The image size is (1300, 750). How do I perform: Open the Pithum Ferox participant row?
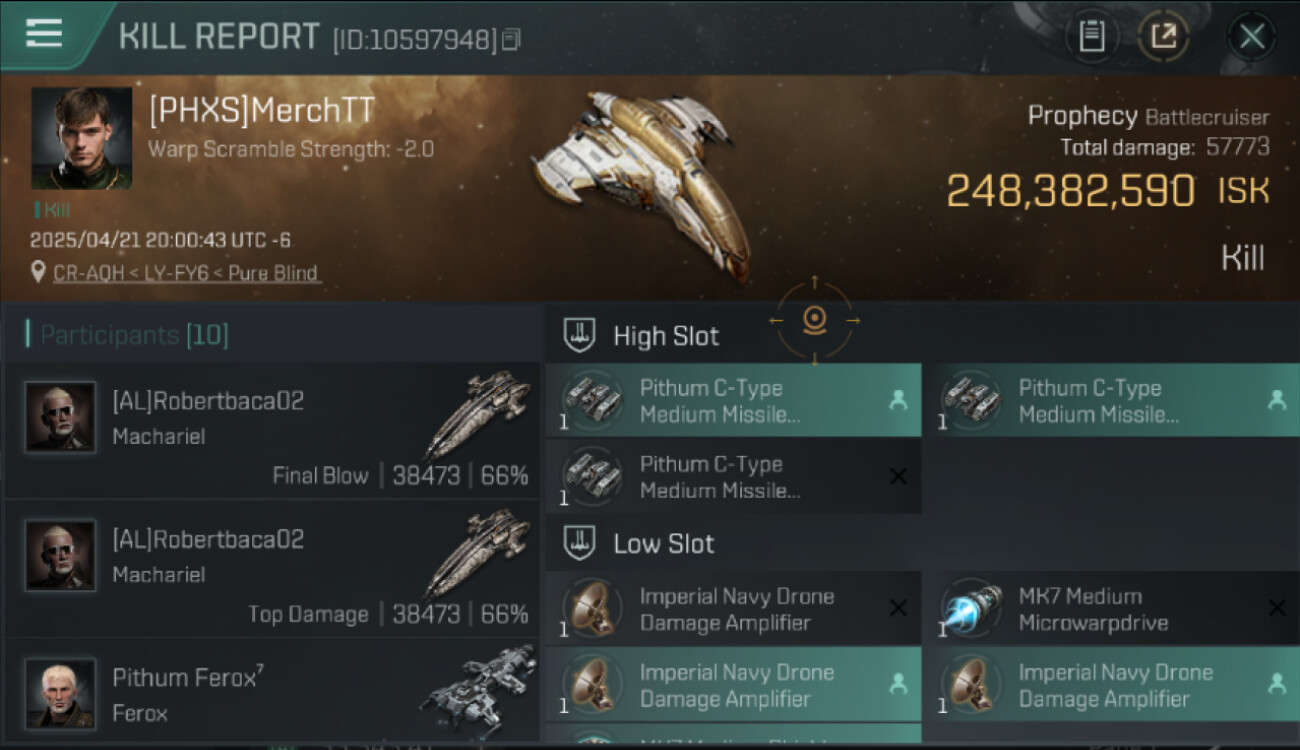[272, 692]
